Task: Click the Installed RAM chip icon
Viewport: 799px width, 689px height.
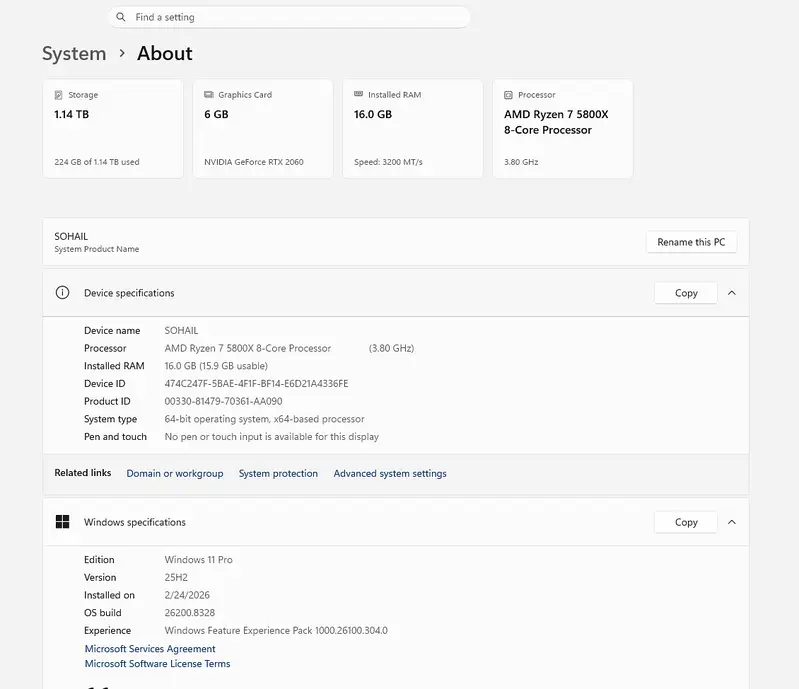Action: [x=359, y=94]
